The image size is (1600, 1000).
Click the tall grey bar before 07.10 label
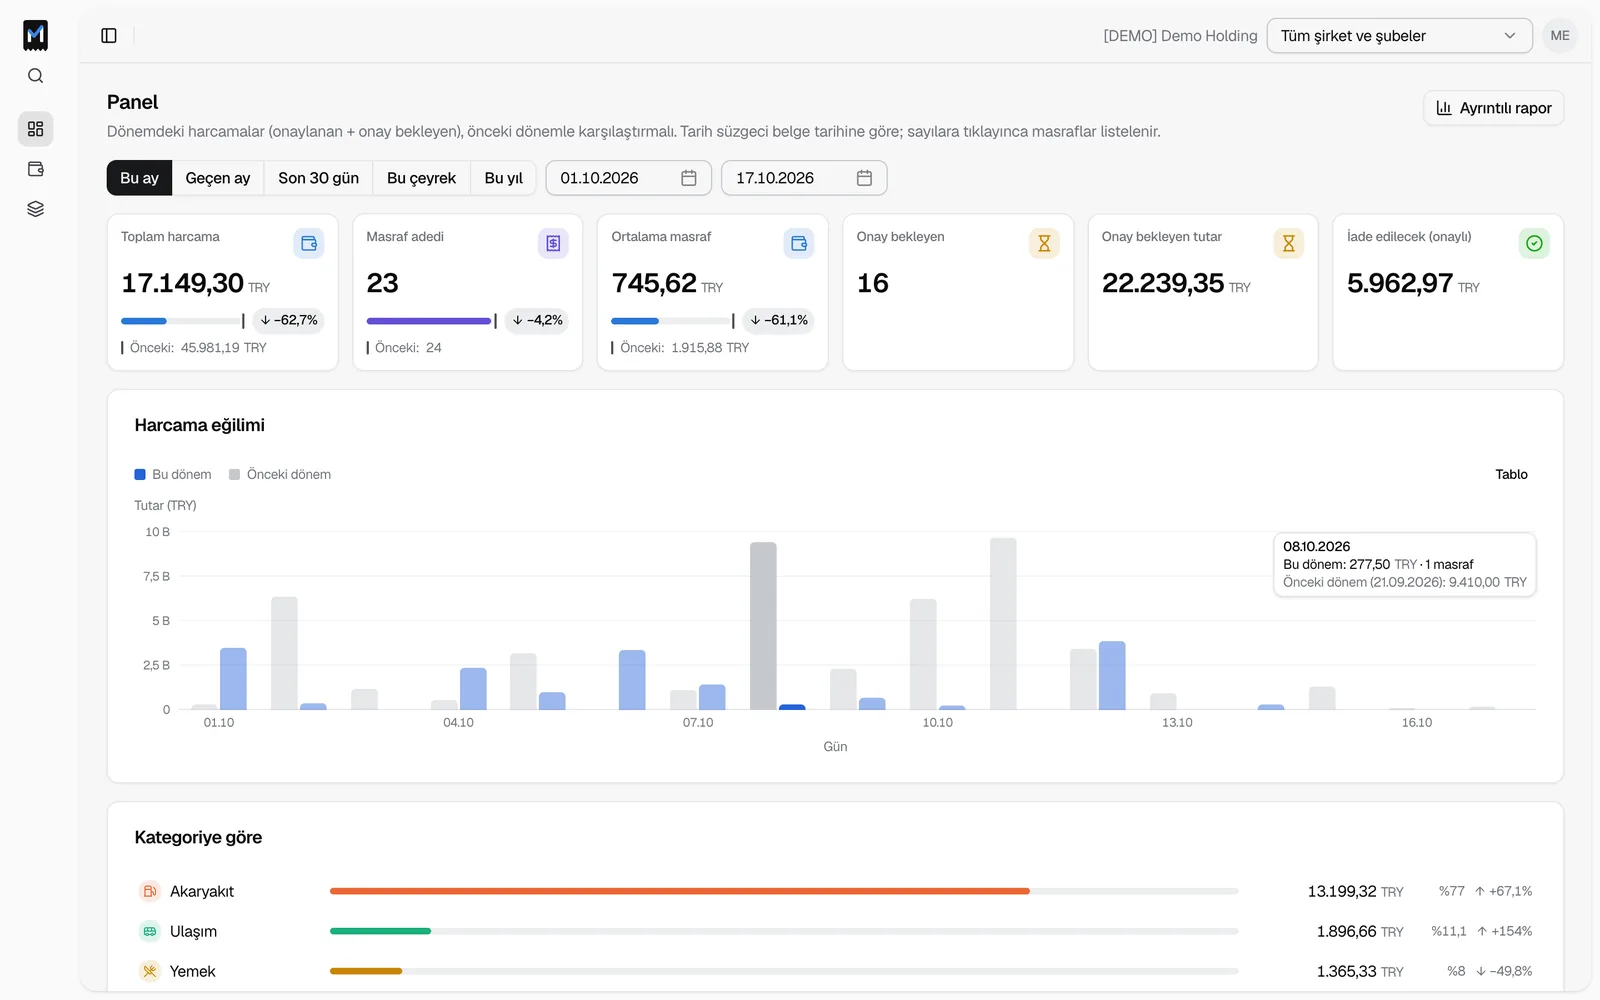pos(763,626)
